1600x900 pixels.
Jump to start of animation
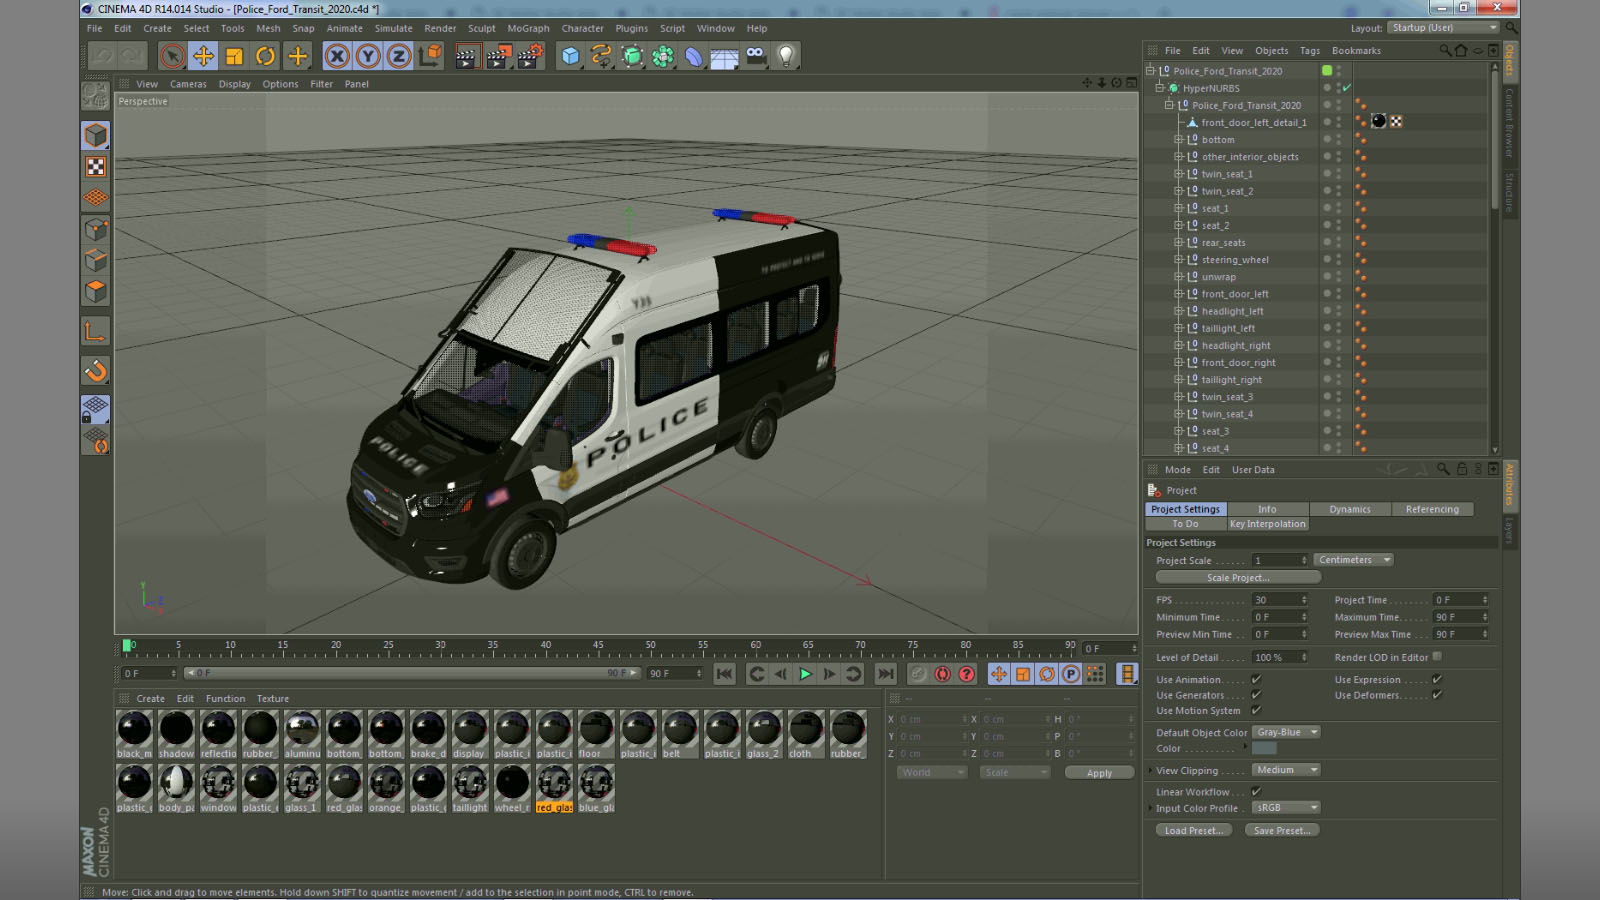click(x=725, y=674)
